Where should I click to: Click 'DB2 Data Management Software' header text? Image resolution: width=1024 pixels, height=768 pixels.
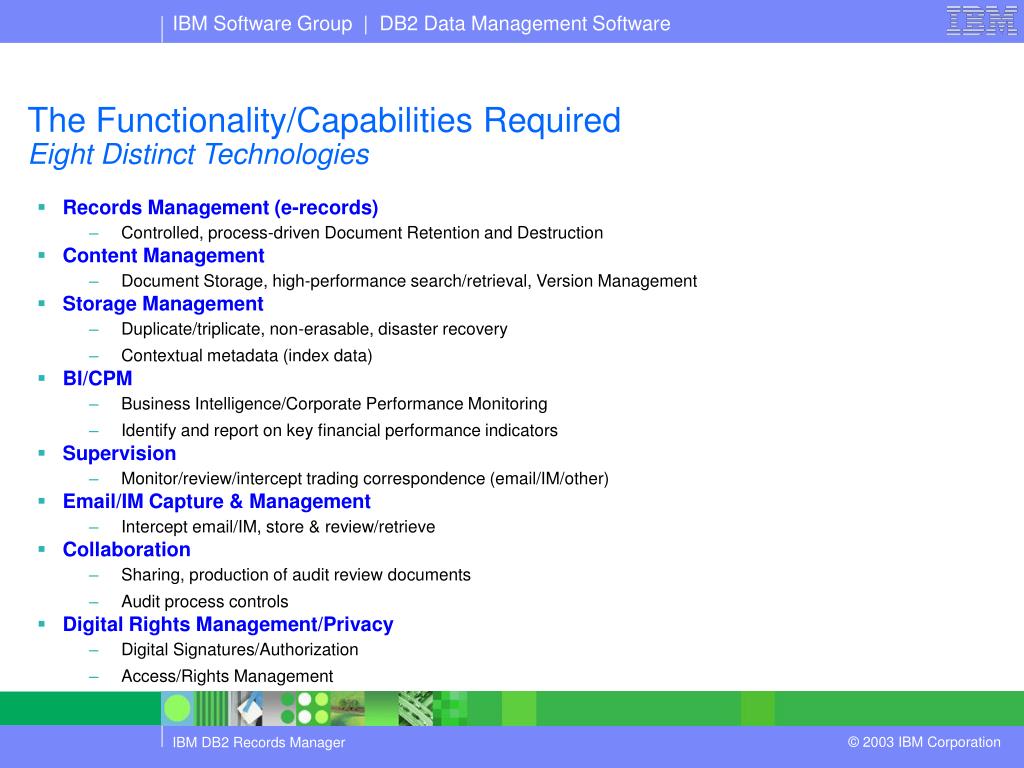click(525, 24)
